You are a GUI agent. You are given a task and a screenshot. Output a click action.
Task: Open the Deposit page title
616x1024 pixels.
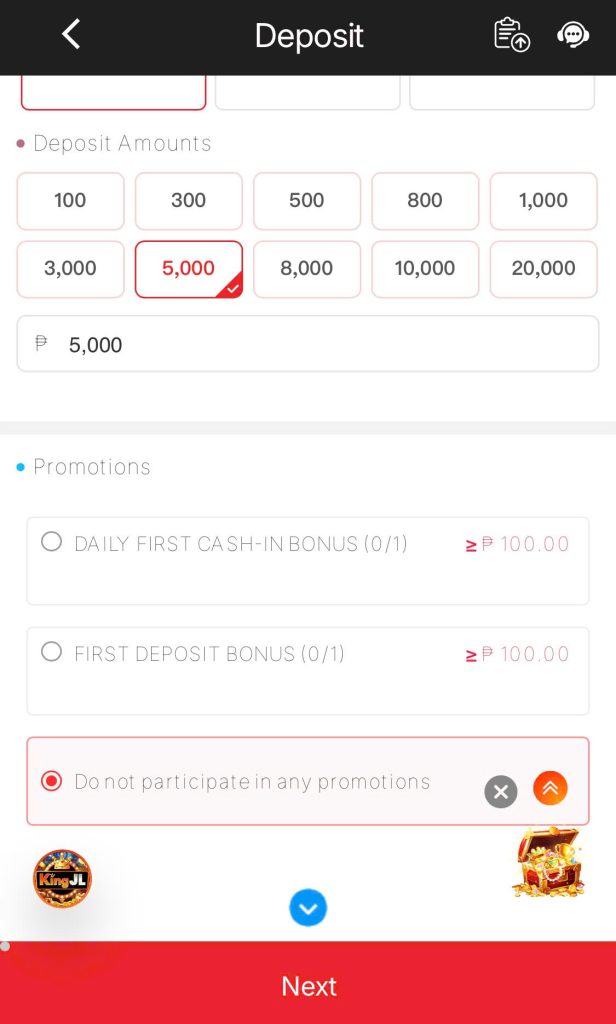pos(308,35)
